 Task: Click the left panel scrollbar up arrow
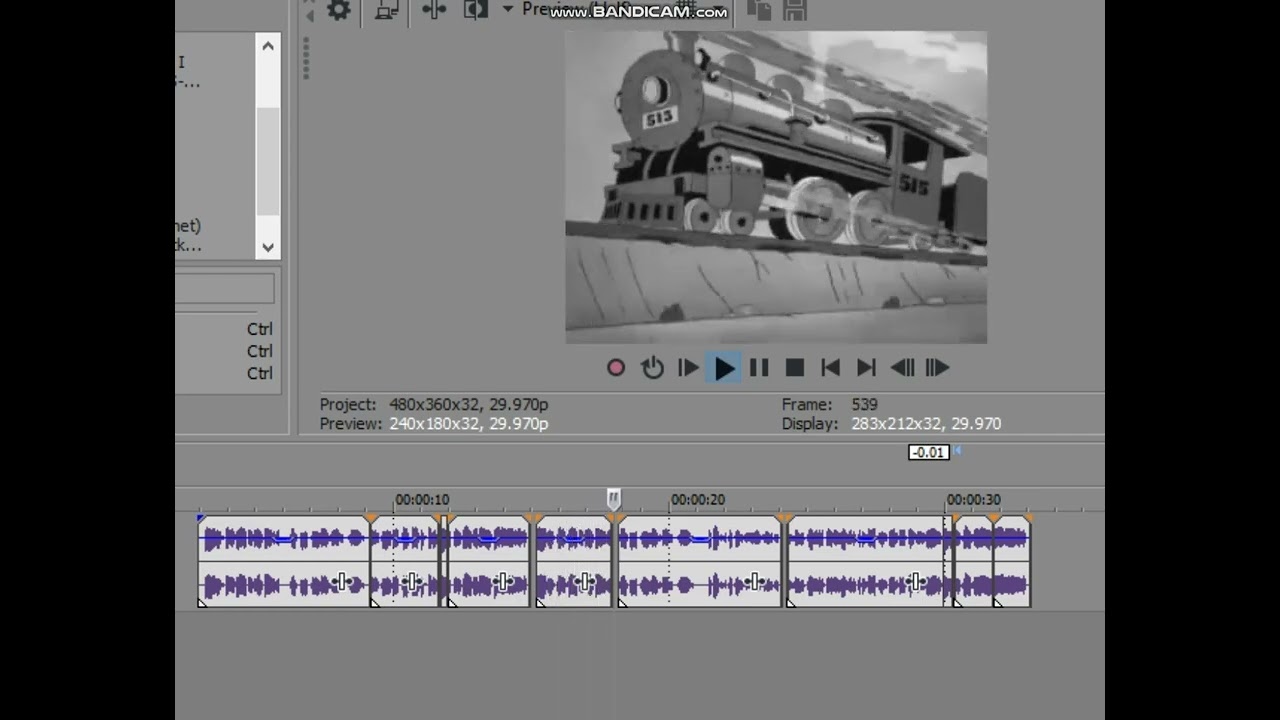[268, 45]
